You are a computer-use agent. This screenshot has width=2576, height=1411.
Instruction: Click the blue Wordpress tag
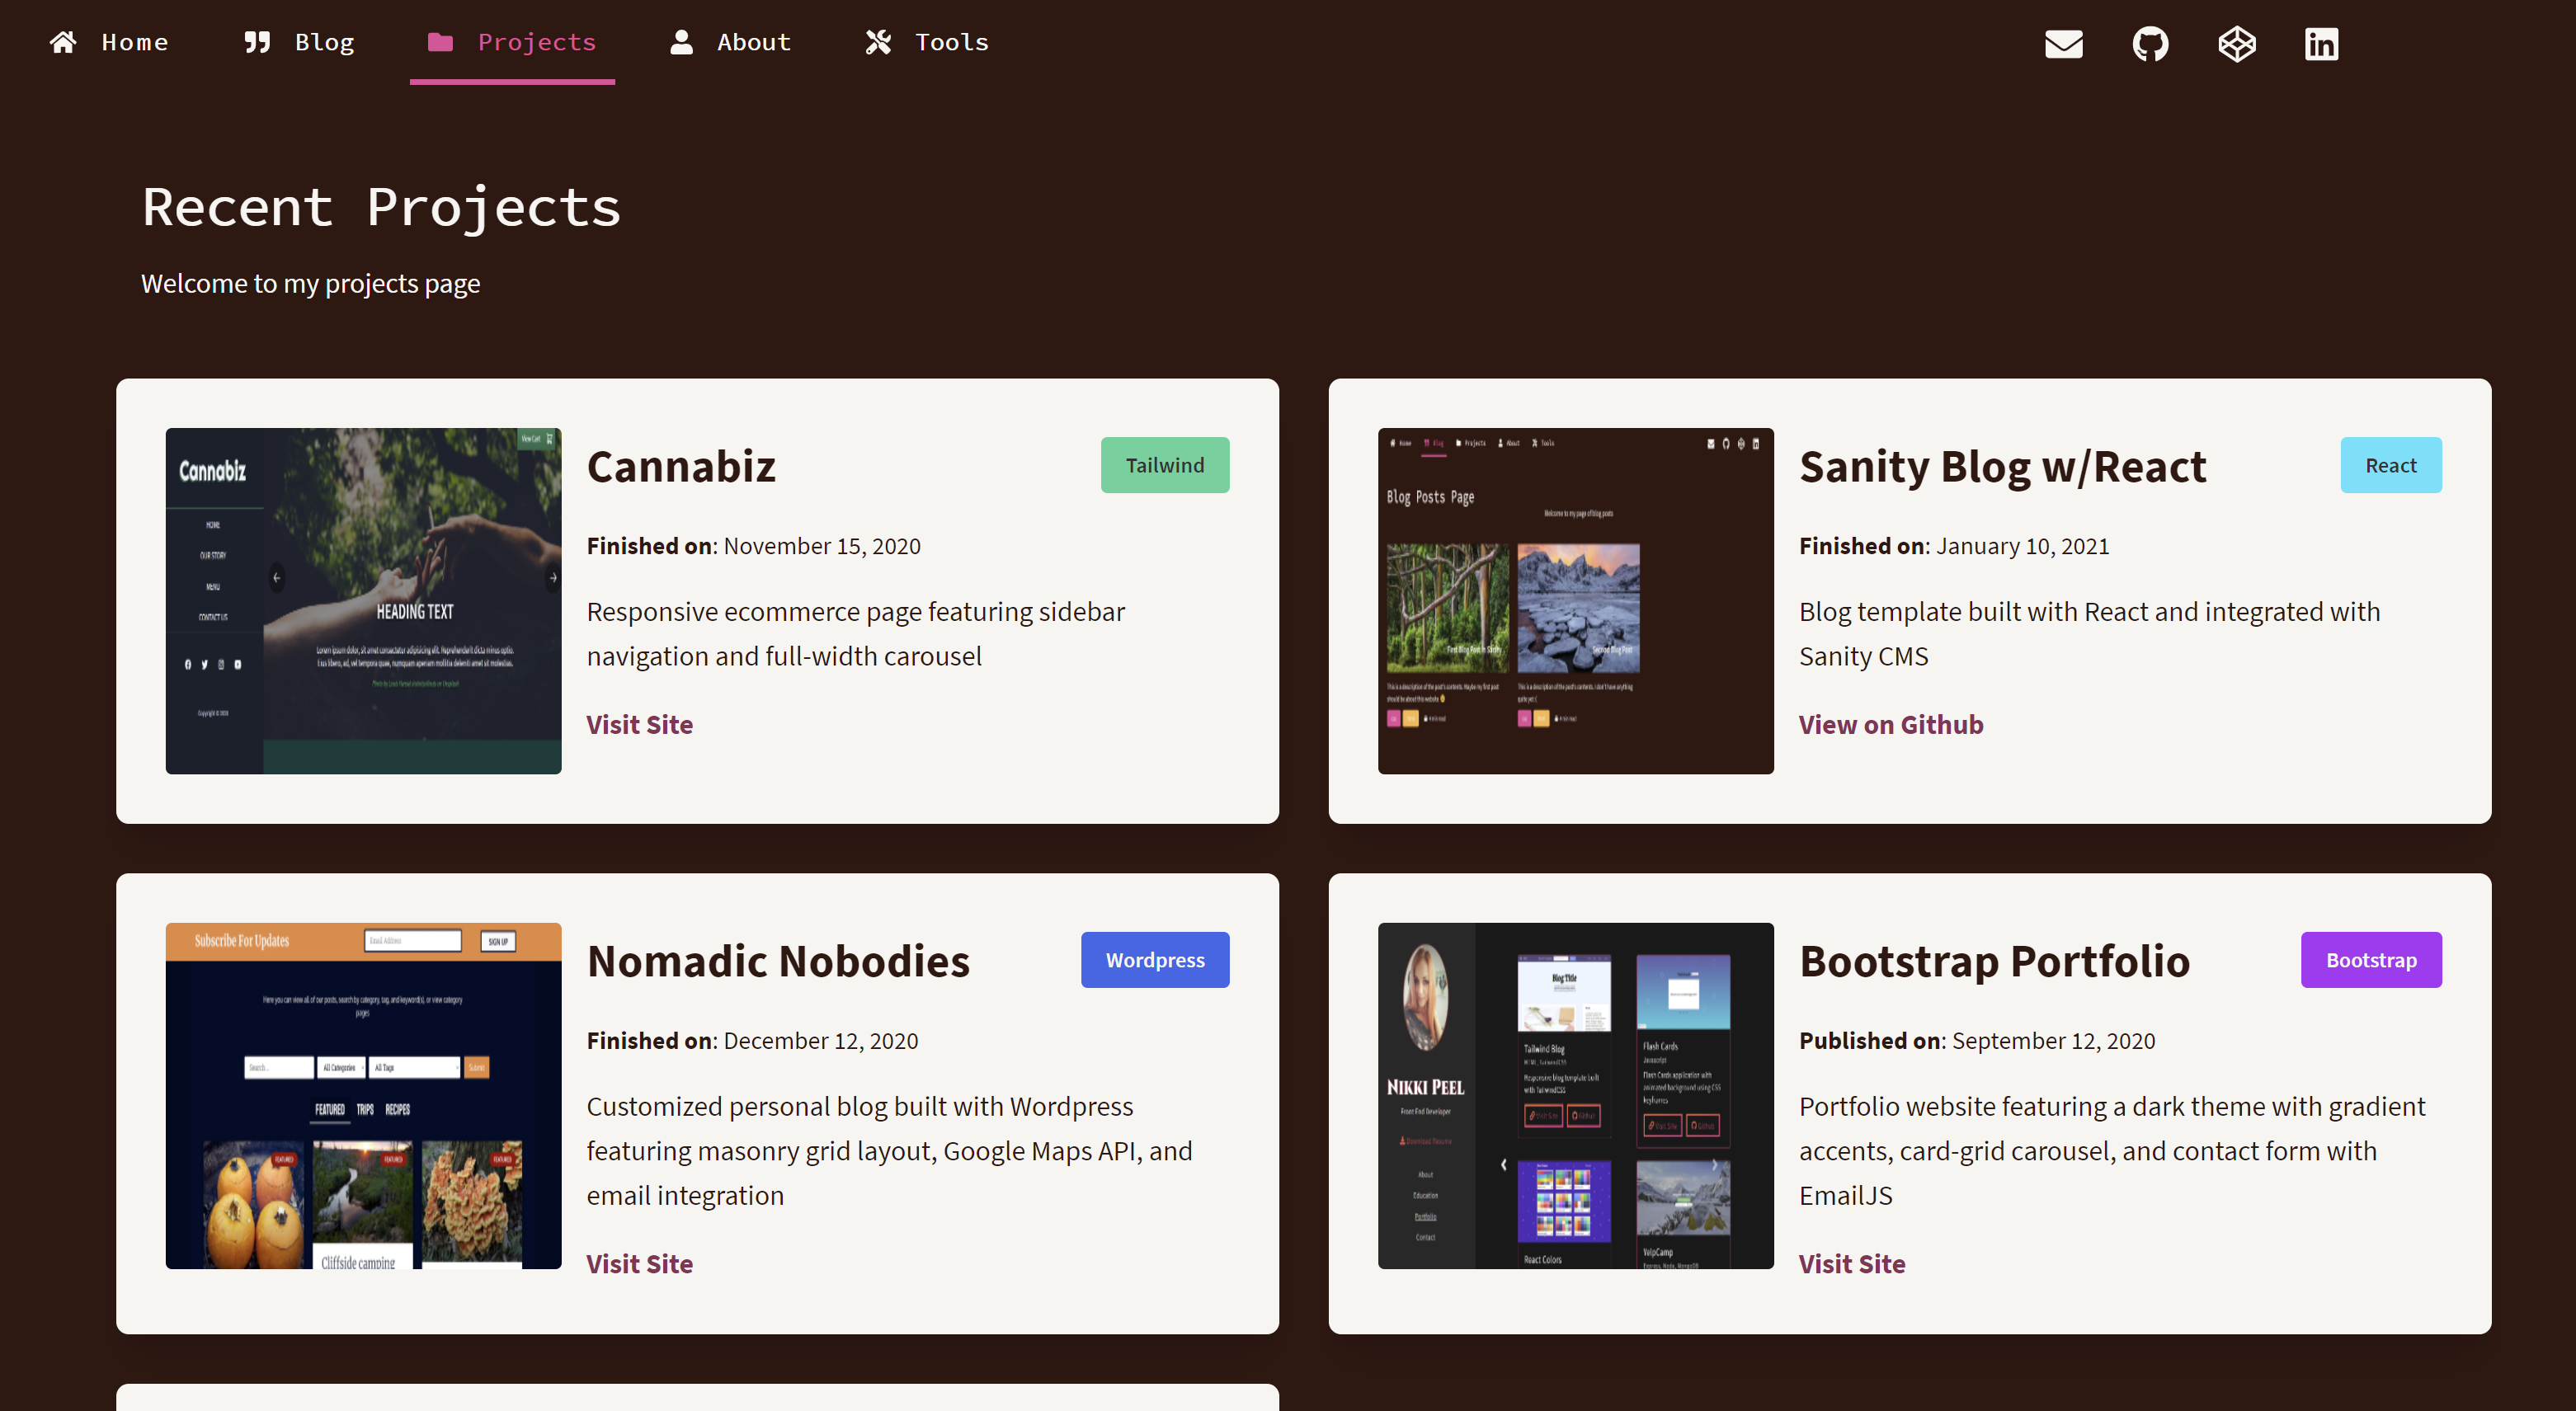1154,960
